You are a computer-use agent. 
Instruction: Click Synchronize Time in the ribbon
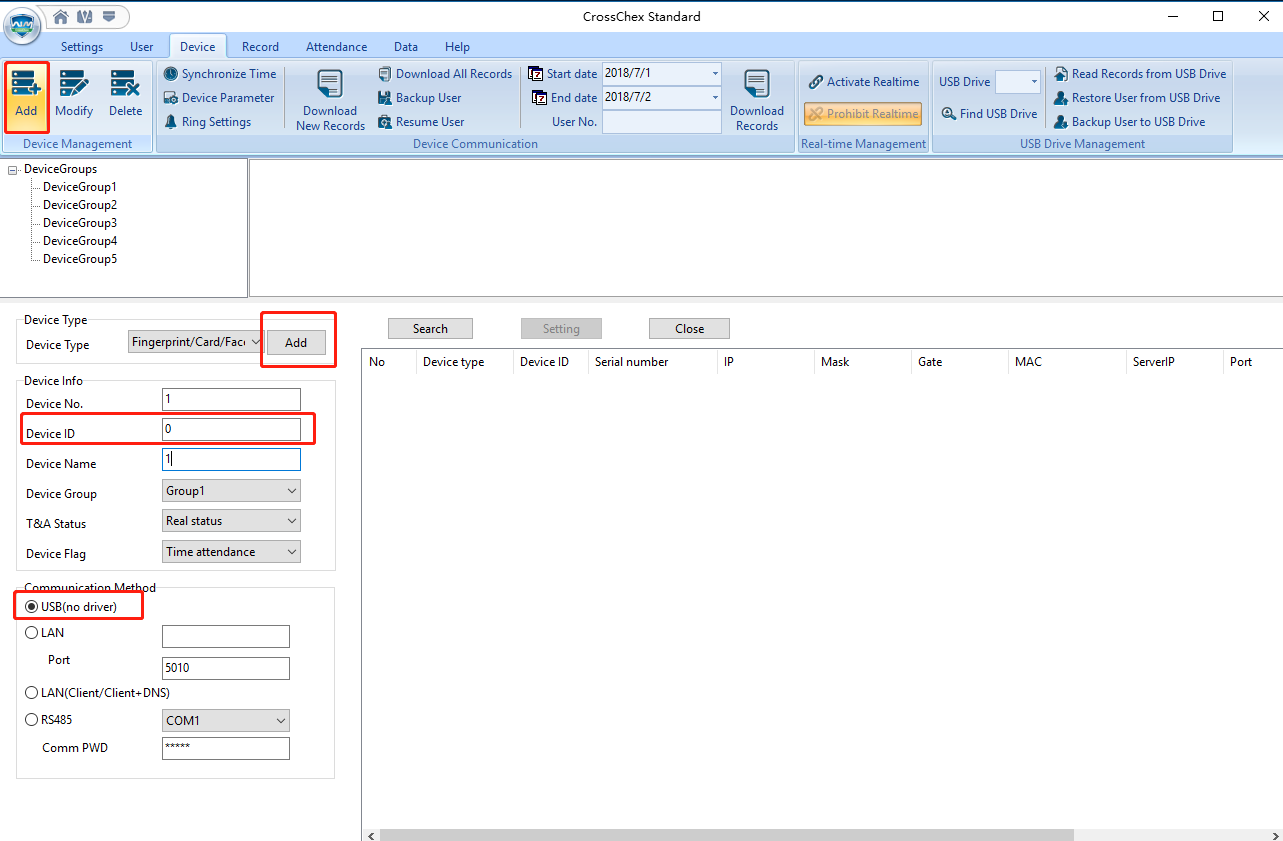point(220,74)
